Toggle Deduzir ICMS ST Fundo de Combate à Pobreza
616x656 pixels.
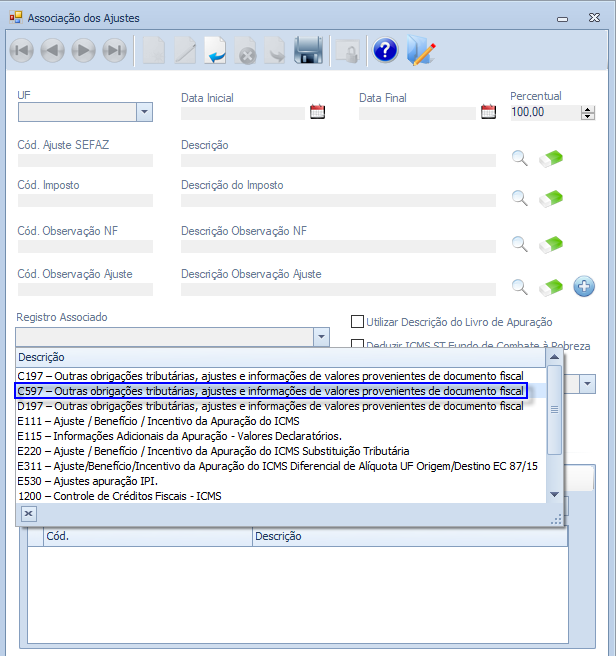(357, 344)
